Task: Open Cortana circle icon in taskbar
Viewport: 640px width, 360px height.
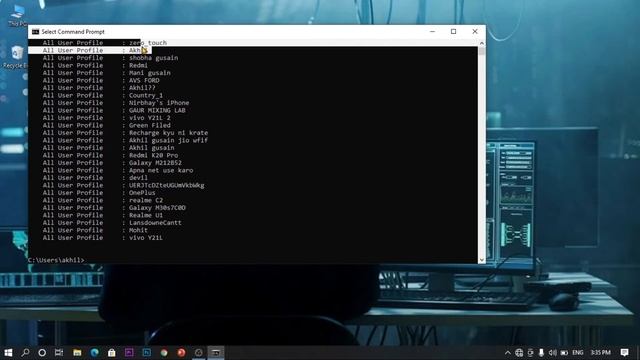Action: click(42, 352)
